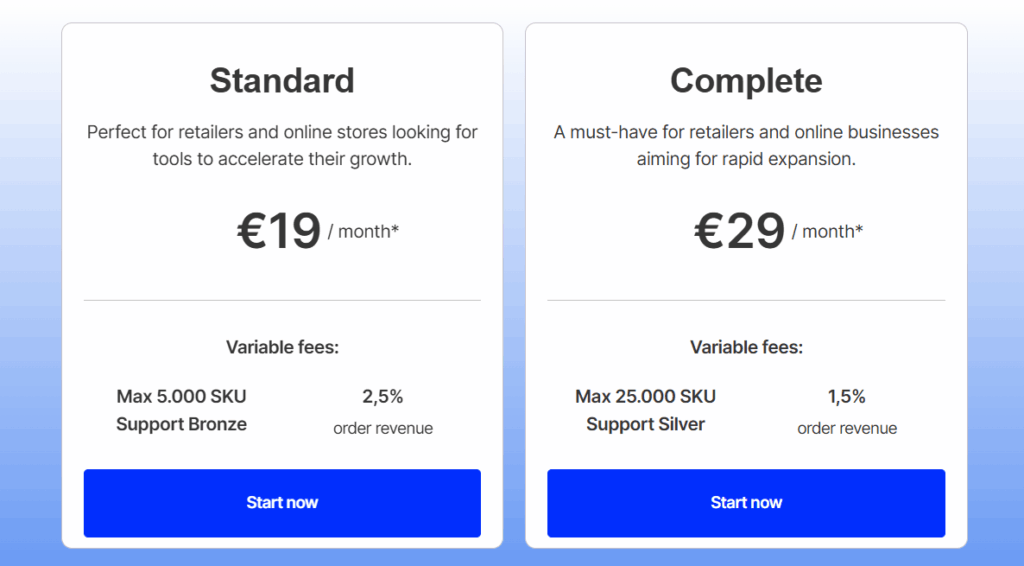Click the Standard plan heading
The height and width of the screenshot is (566, 1024).
click(x=282, y=80)
